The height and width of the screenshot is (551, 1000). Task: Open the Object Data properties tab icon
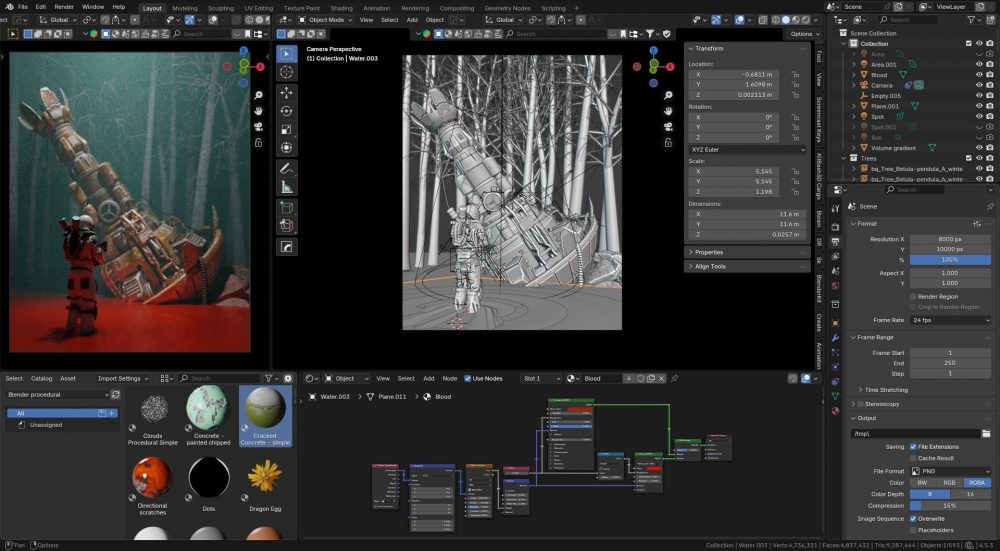[835, 395]
